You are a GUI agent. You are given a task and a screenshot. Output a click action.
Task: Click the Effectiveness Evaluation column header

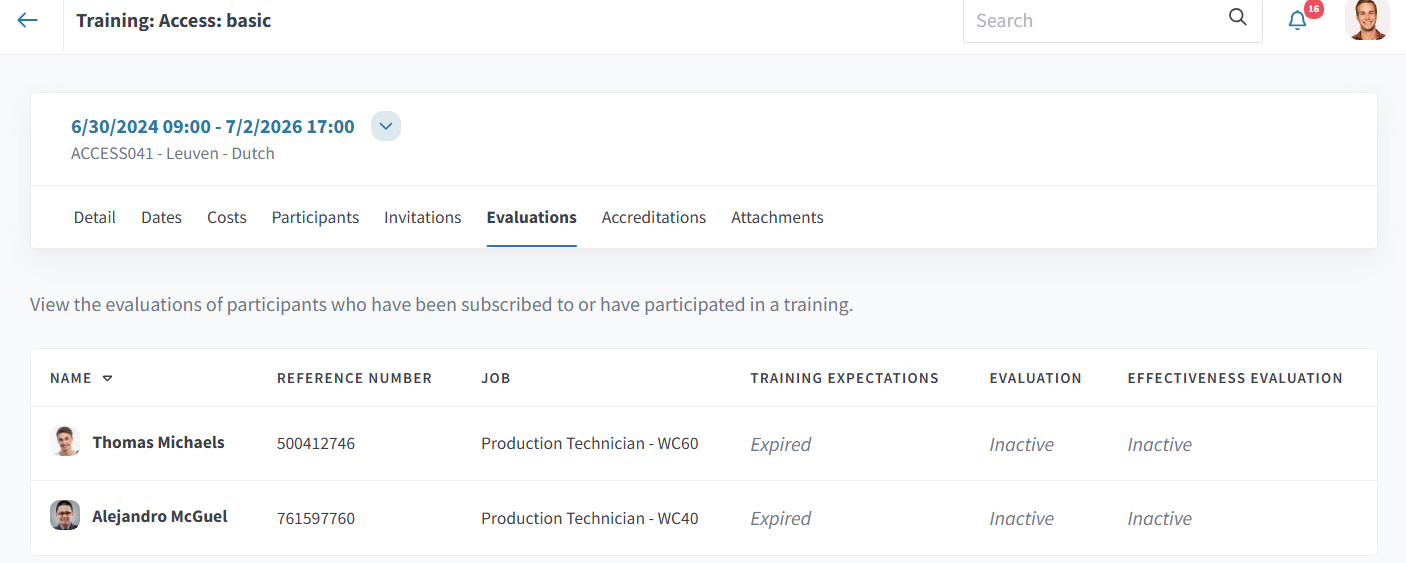(1235, 378)
